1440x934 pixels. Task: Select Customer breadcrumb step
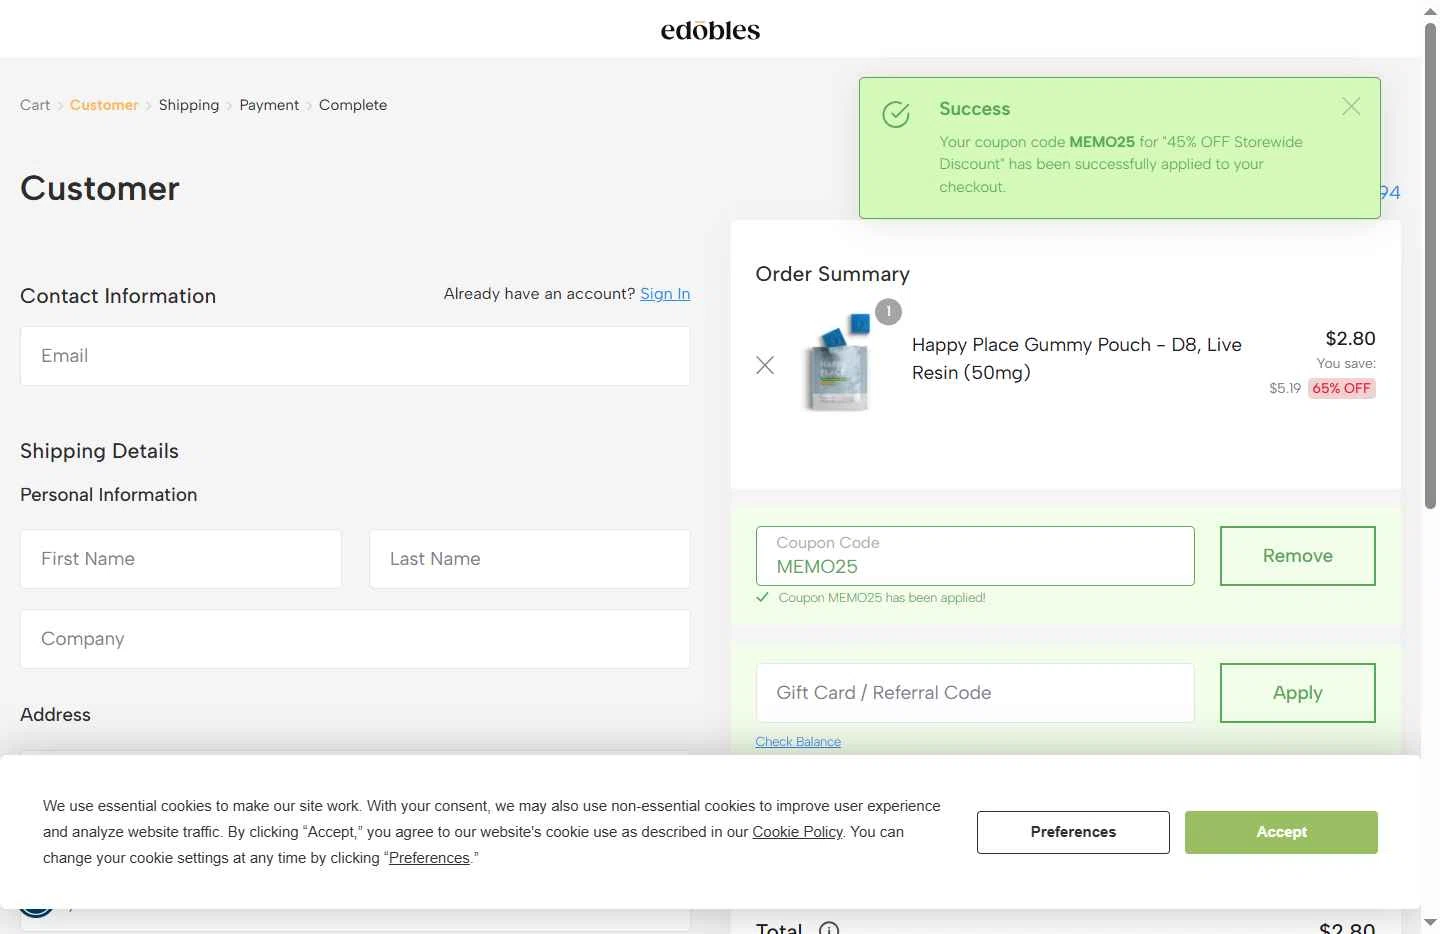(104, 105)
